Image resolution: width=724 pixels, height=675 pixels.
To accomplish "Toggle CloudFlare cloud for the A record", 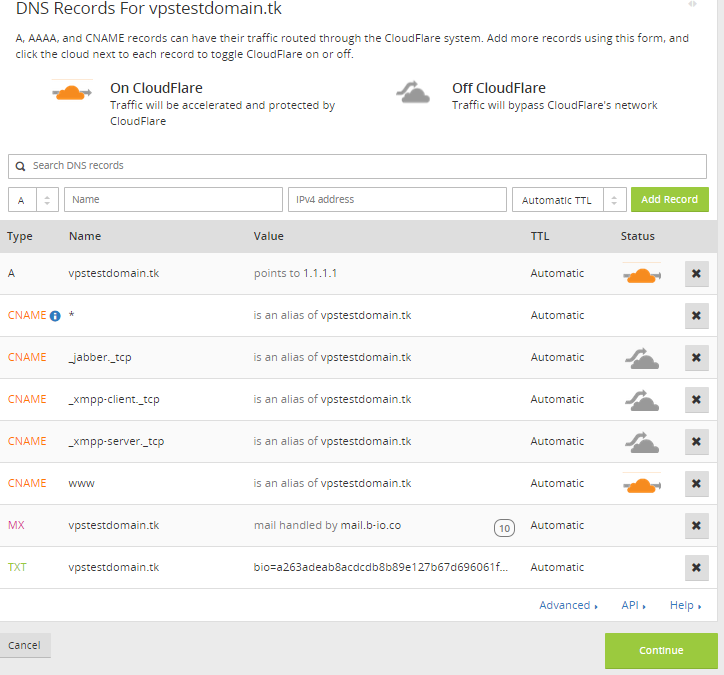I will pos(642,274).
